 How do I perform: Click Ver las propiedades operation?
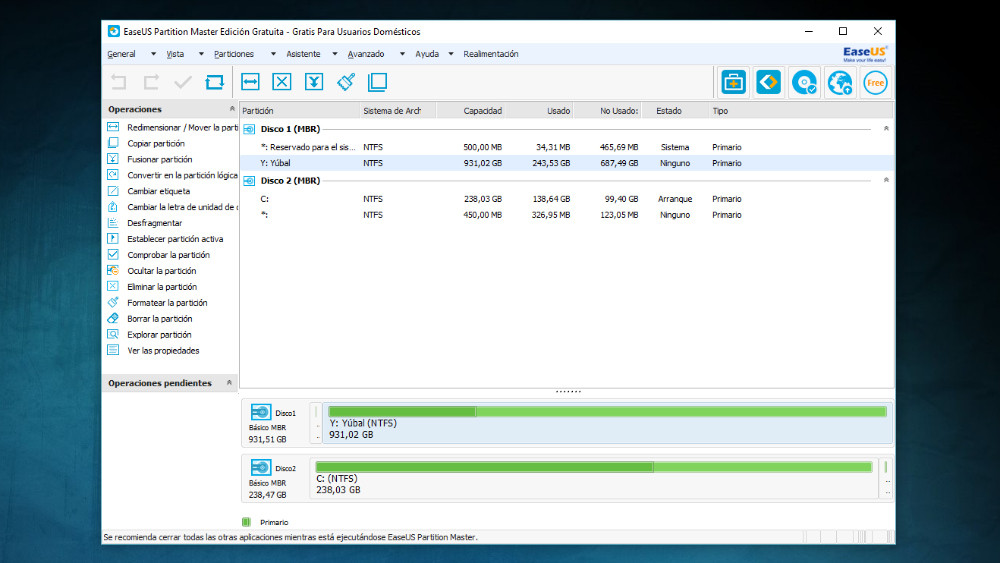[163, 351]
